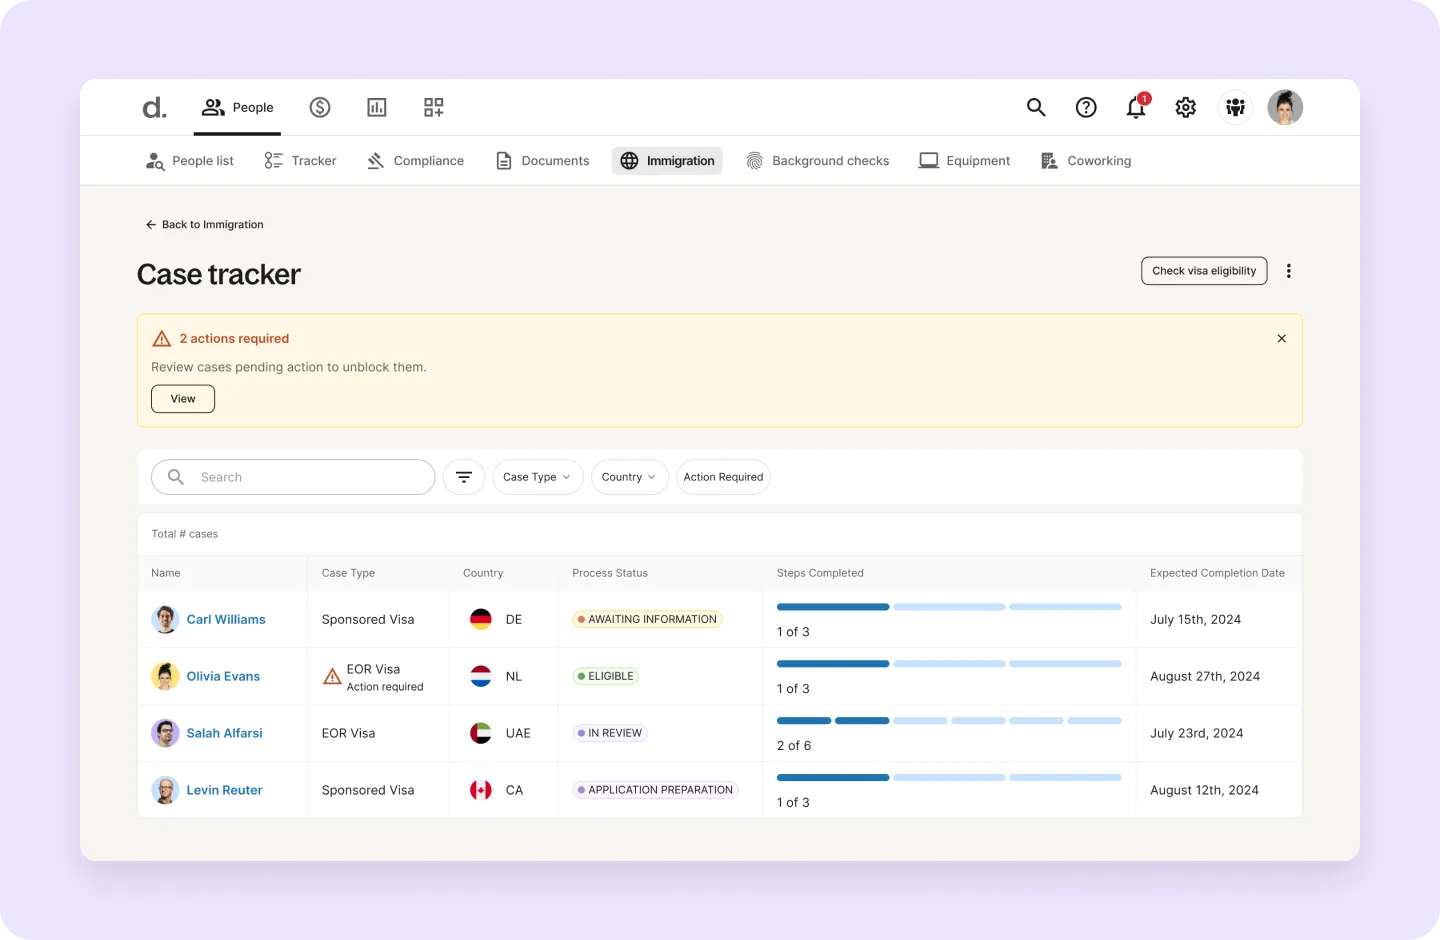Image resolution: width=1440 pixels, height=940 pixels.
Task: Click the Germany flag icon
Action: (x=481, y=620)
